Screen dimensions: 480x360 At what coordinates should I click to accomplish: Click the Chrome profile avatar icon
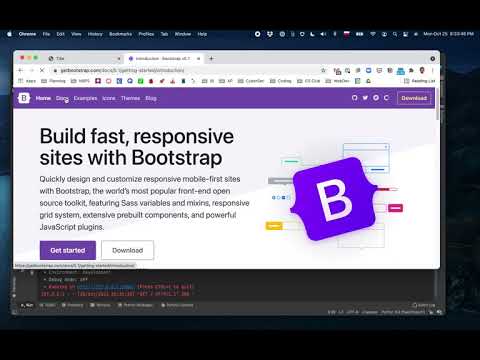pos(422,70)
